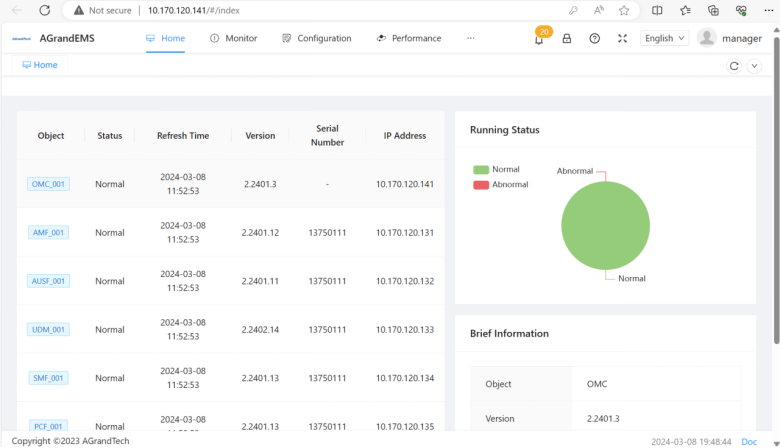The width and height of the screenshot is (780, 448).
Task: Expand the tab options chevron dropdown
Action: click(x=755, y=66)
